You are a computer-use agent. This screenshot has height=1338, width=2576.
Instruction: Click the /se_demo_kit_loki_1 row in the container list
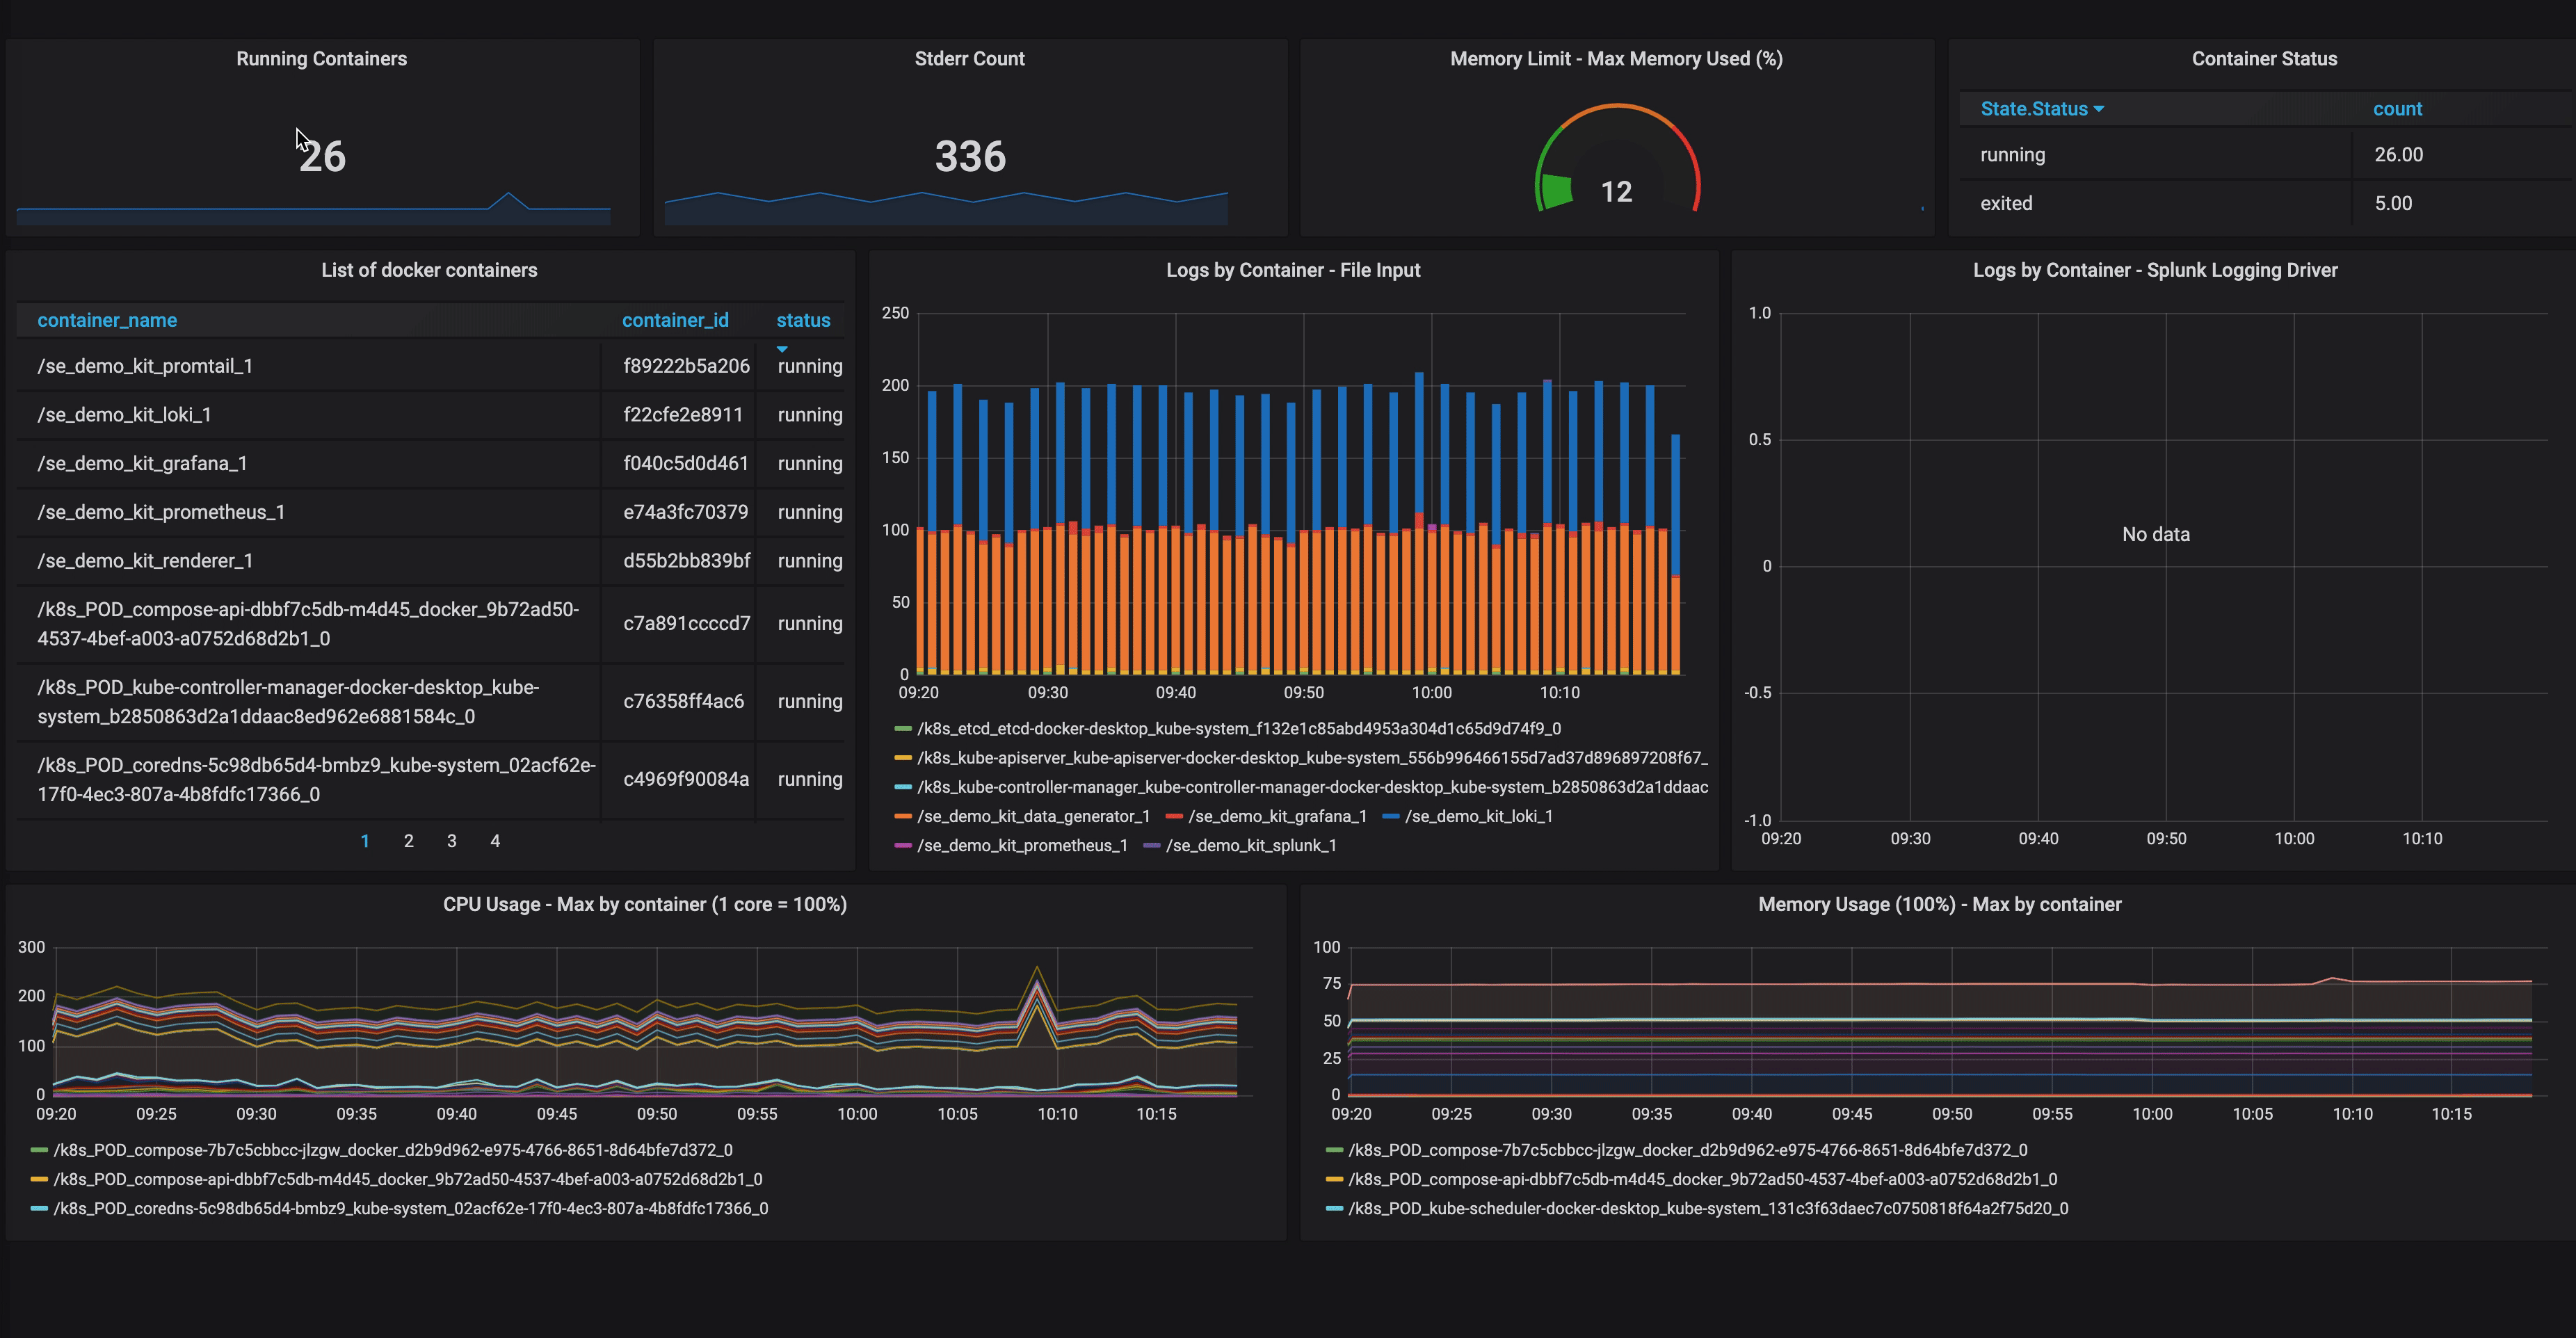pos(124,415)
